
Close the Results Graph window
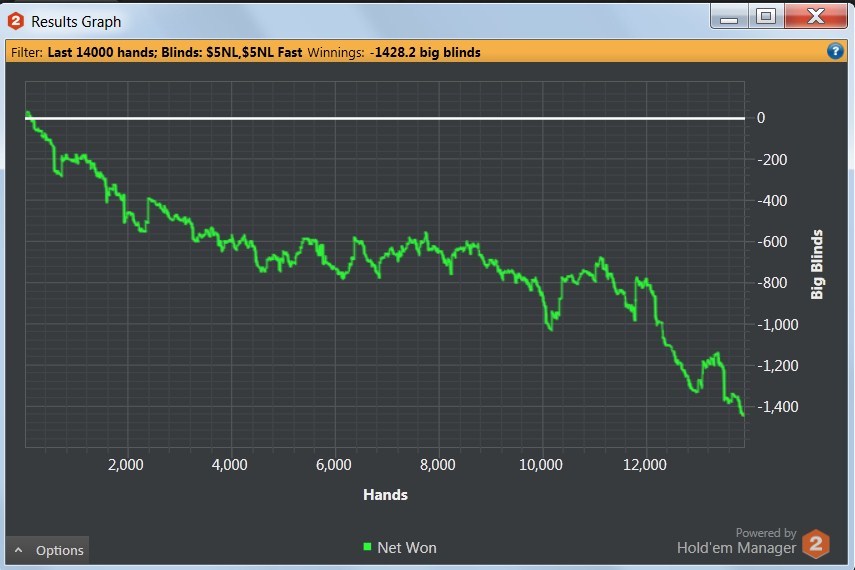[x=815, y=16]
